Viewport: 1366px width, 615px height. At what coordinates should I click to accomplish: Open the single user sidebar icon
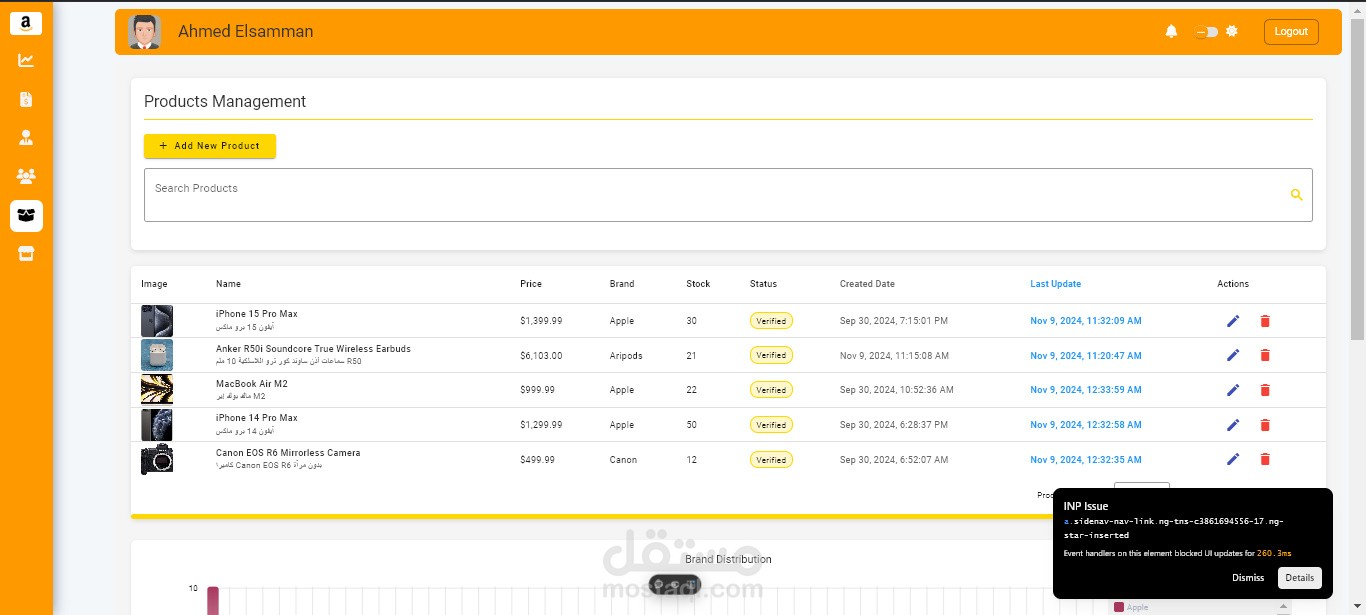(26, 137)
